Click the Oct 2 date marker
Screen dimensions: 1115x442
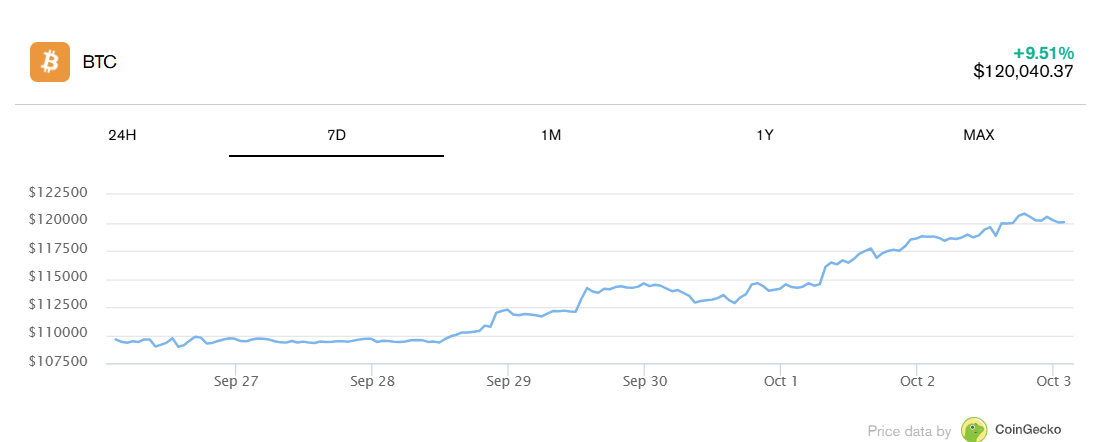coord(917,381)
